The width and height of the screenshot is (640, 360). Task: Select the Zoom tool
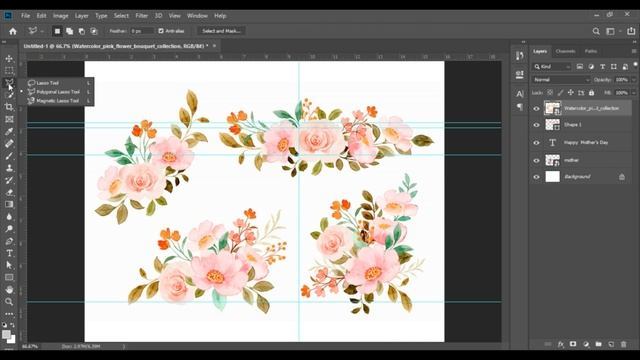click(9, 302)
